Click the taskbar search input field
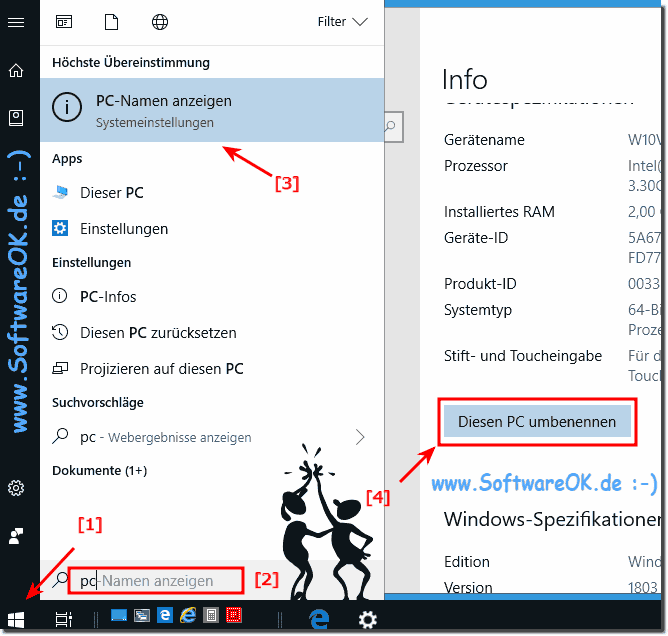Viewport: 668px width, 636px height. 156,581
